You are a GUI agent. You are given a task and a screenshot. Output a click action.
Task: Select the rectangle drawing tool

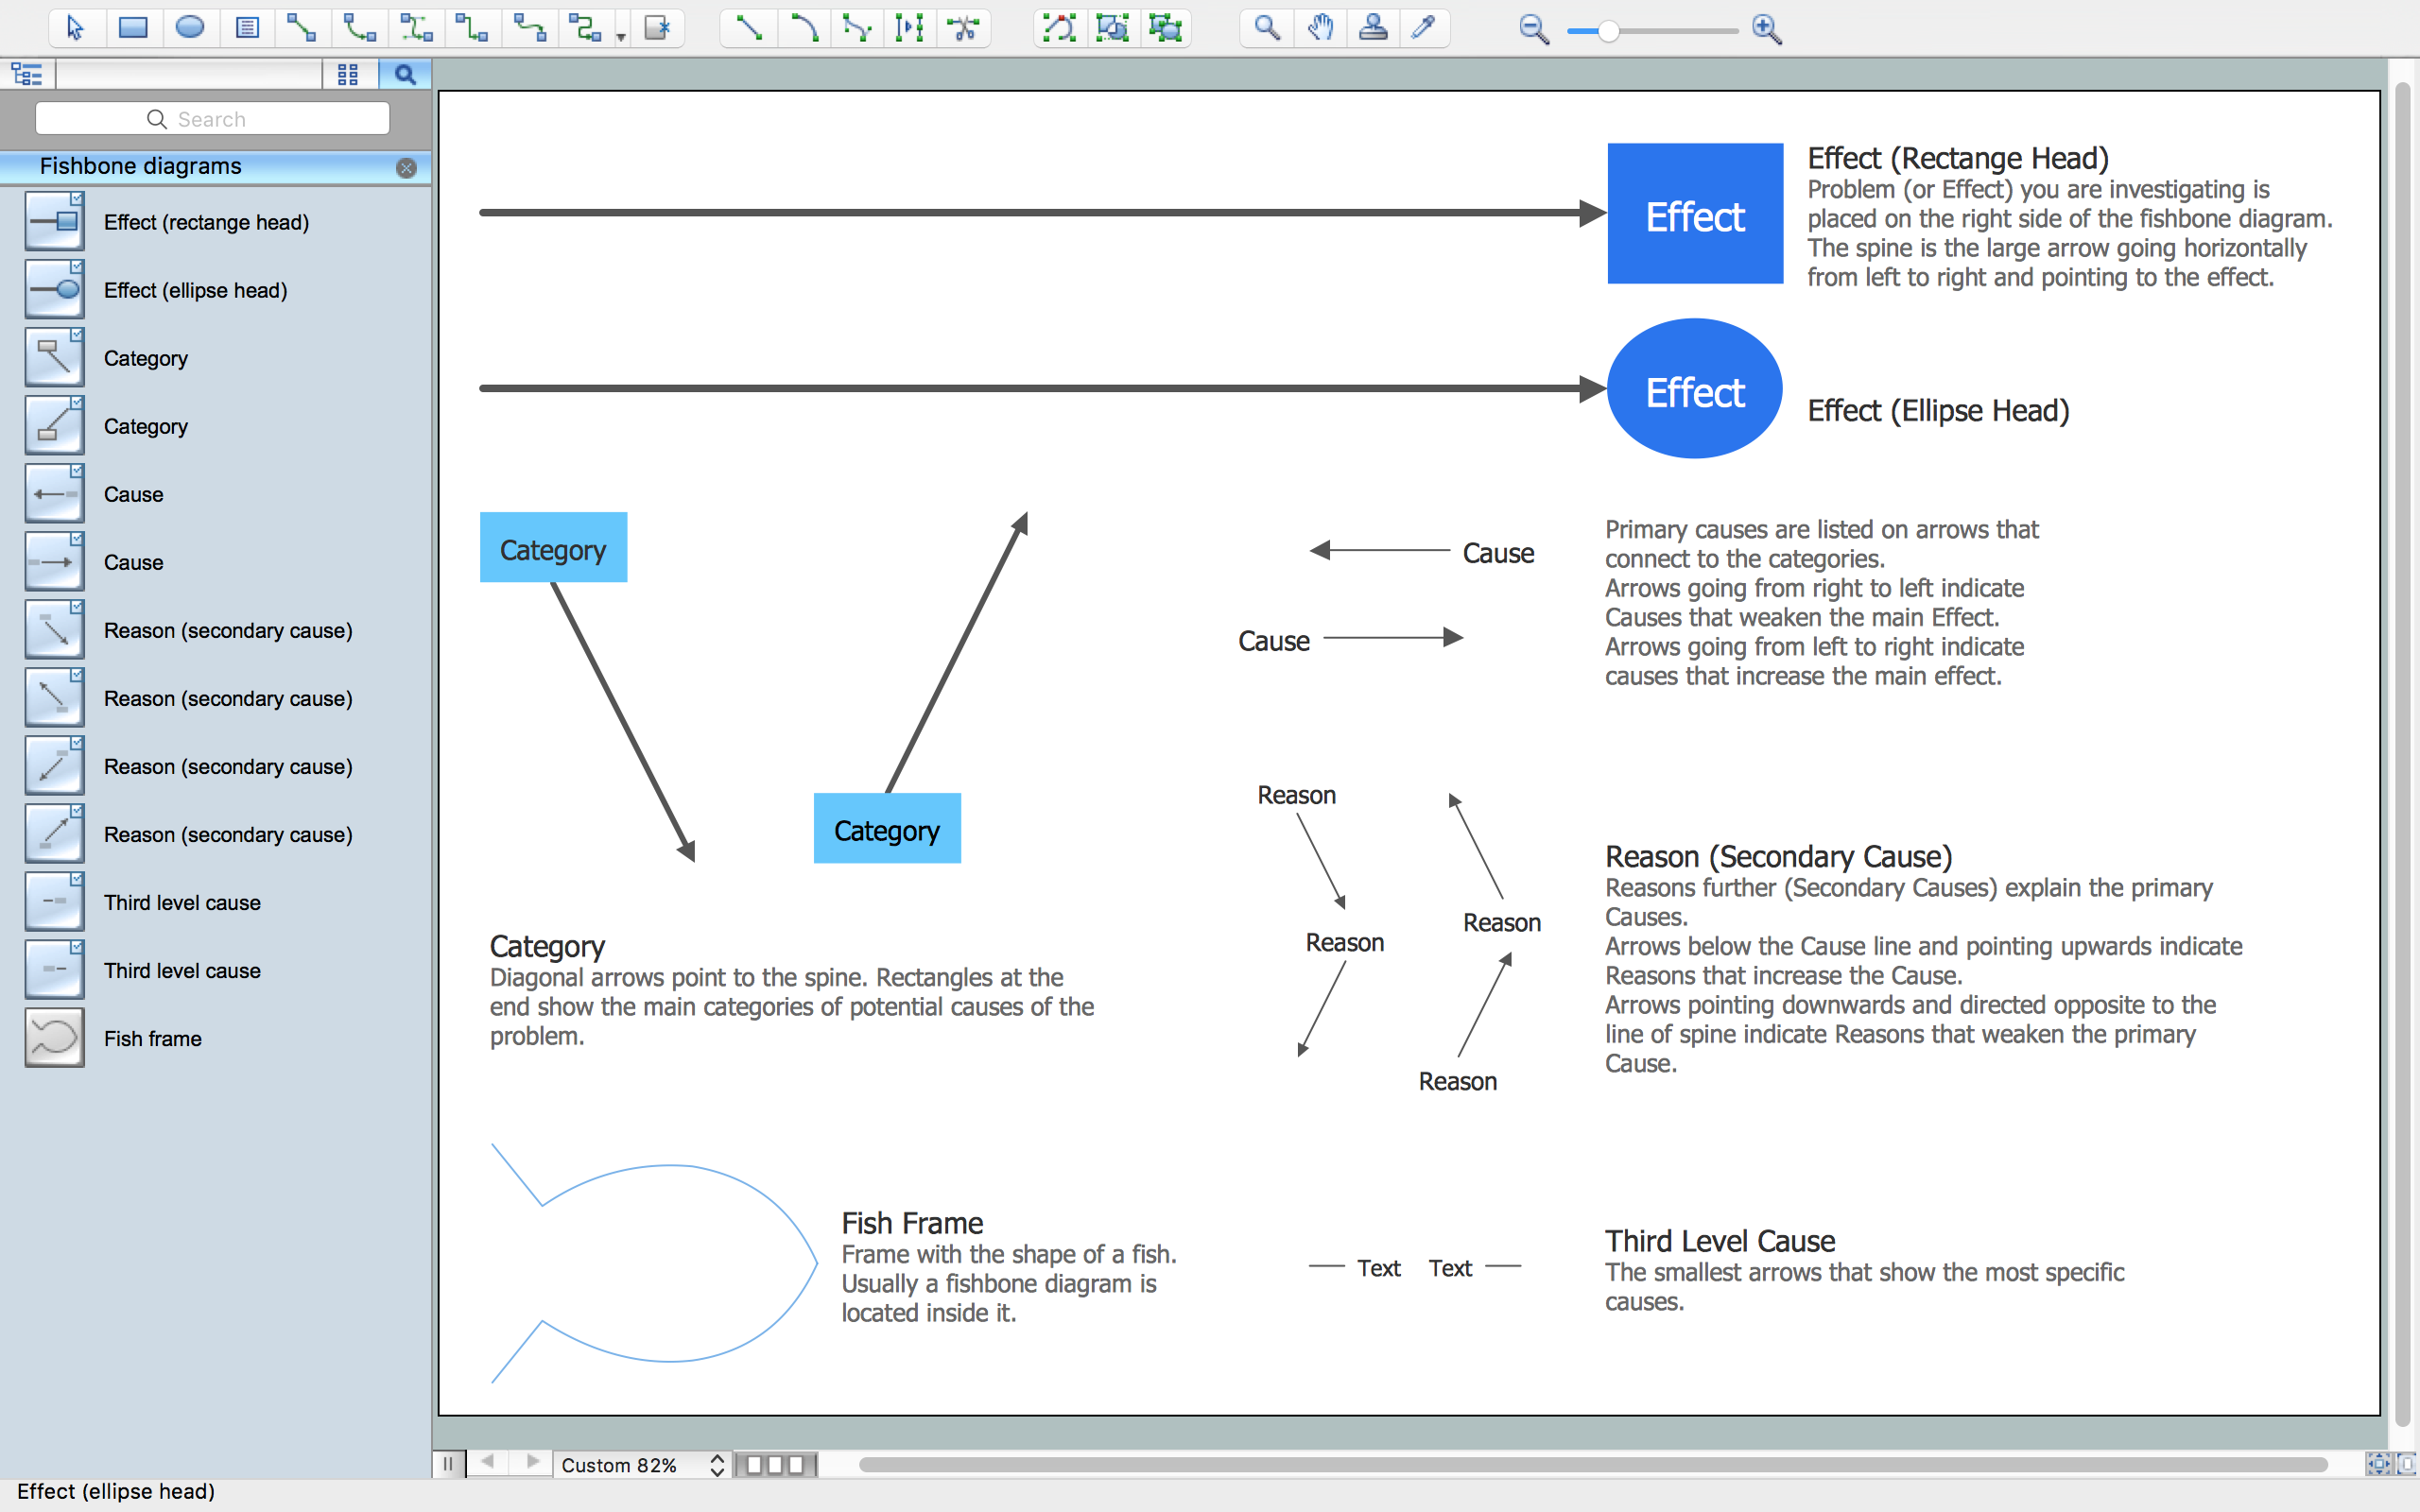pyautogui.click(x=133, y=28)
